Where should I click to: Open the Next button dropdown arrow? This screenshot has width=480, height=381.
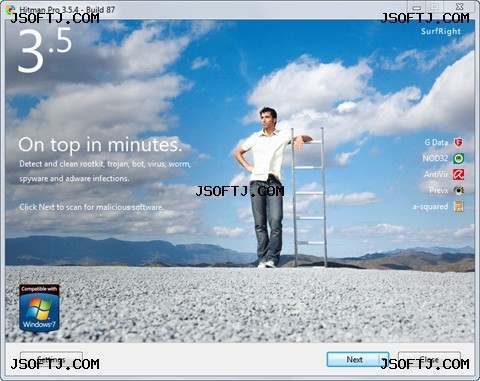click(384, 360)
